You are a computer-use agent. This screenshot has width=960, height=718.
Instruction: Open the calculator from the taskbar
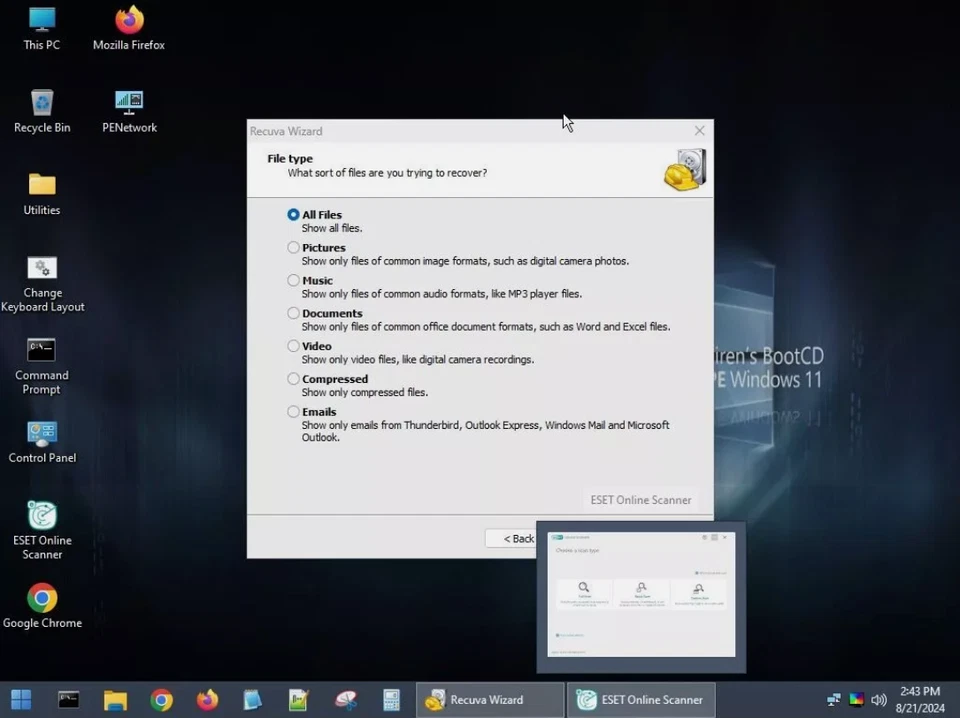(390, 699)
